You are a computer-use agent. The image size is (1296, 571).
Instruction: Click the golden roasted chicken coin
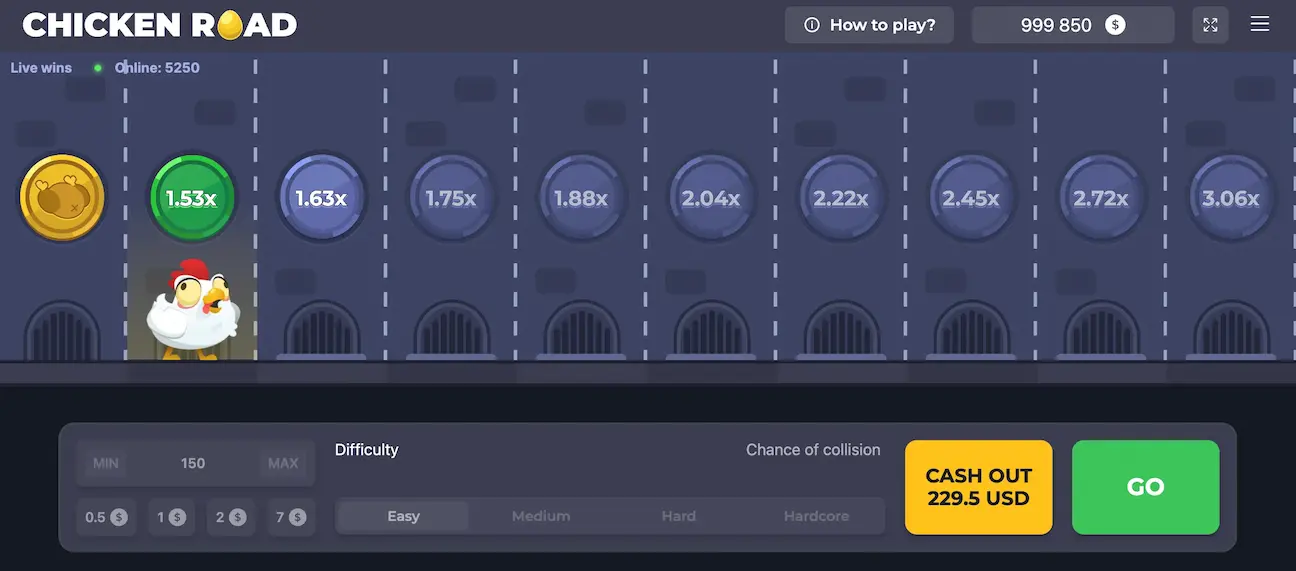coord(62,198)
